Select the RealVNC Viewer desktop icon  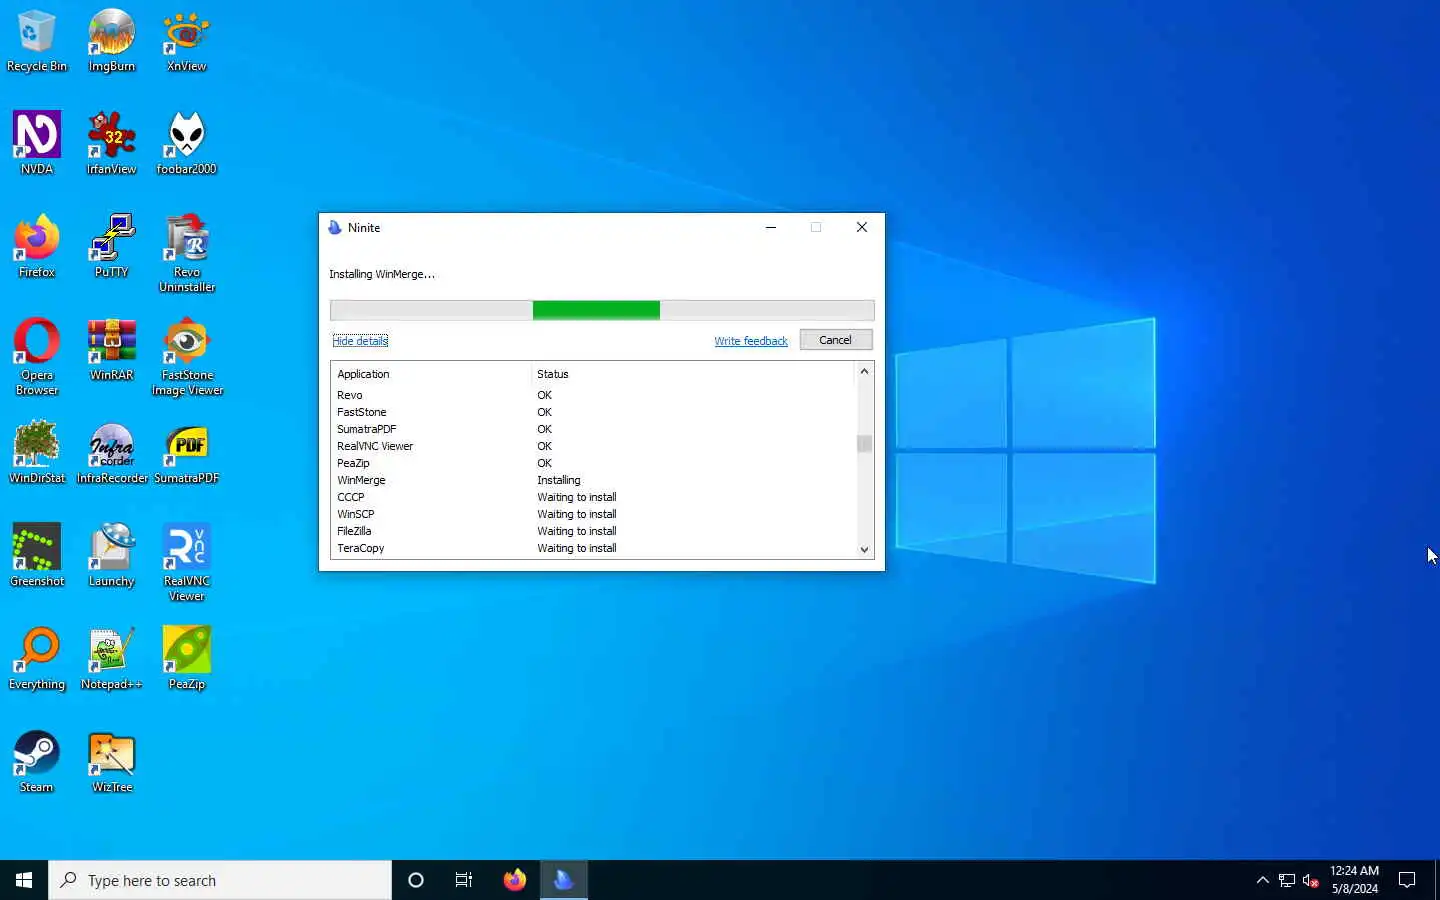(x=186, y=563)
